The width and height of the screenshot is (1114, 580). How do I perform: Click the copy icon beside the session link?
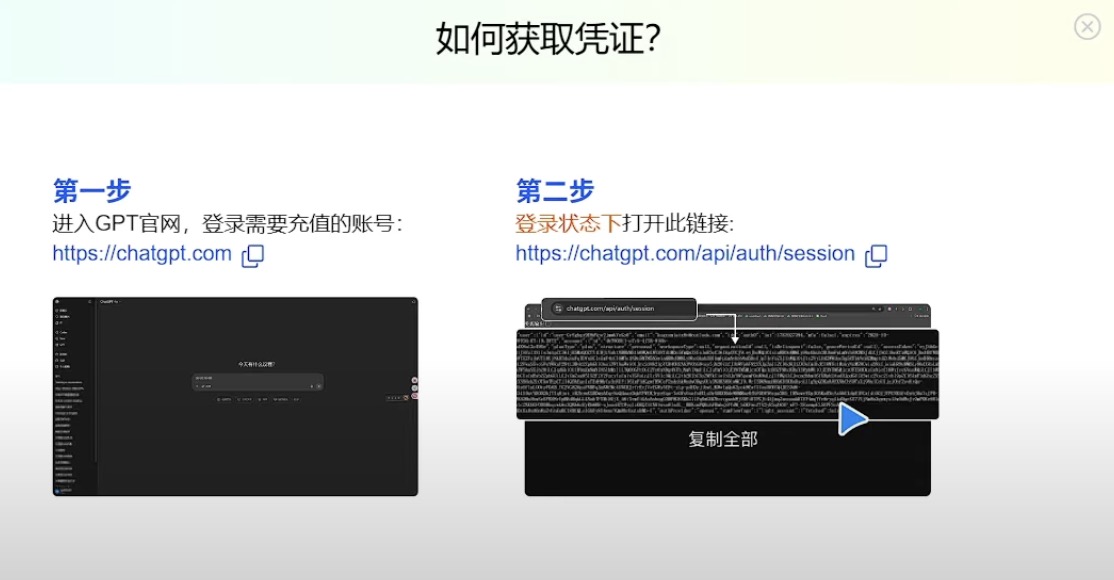874,256
